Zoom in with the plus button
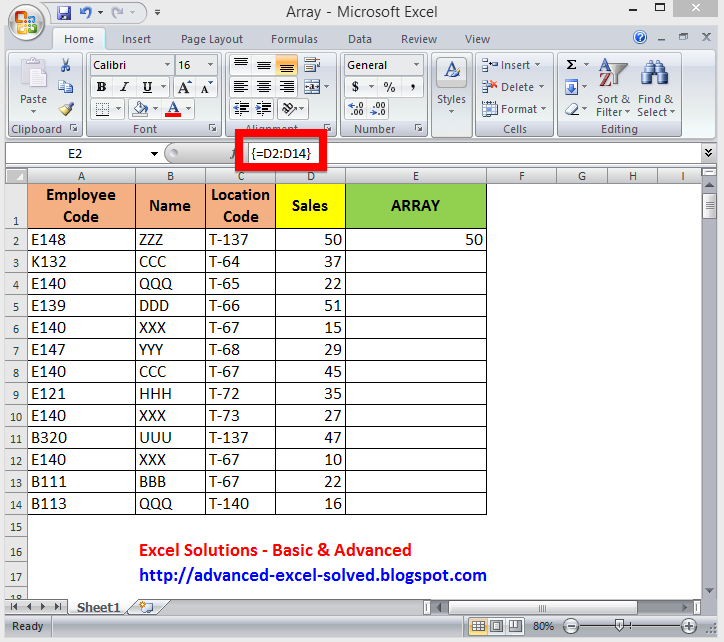Viewport: 724px width, 642px height. [689, 626]
